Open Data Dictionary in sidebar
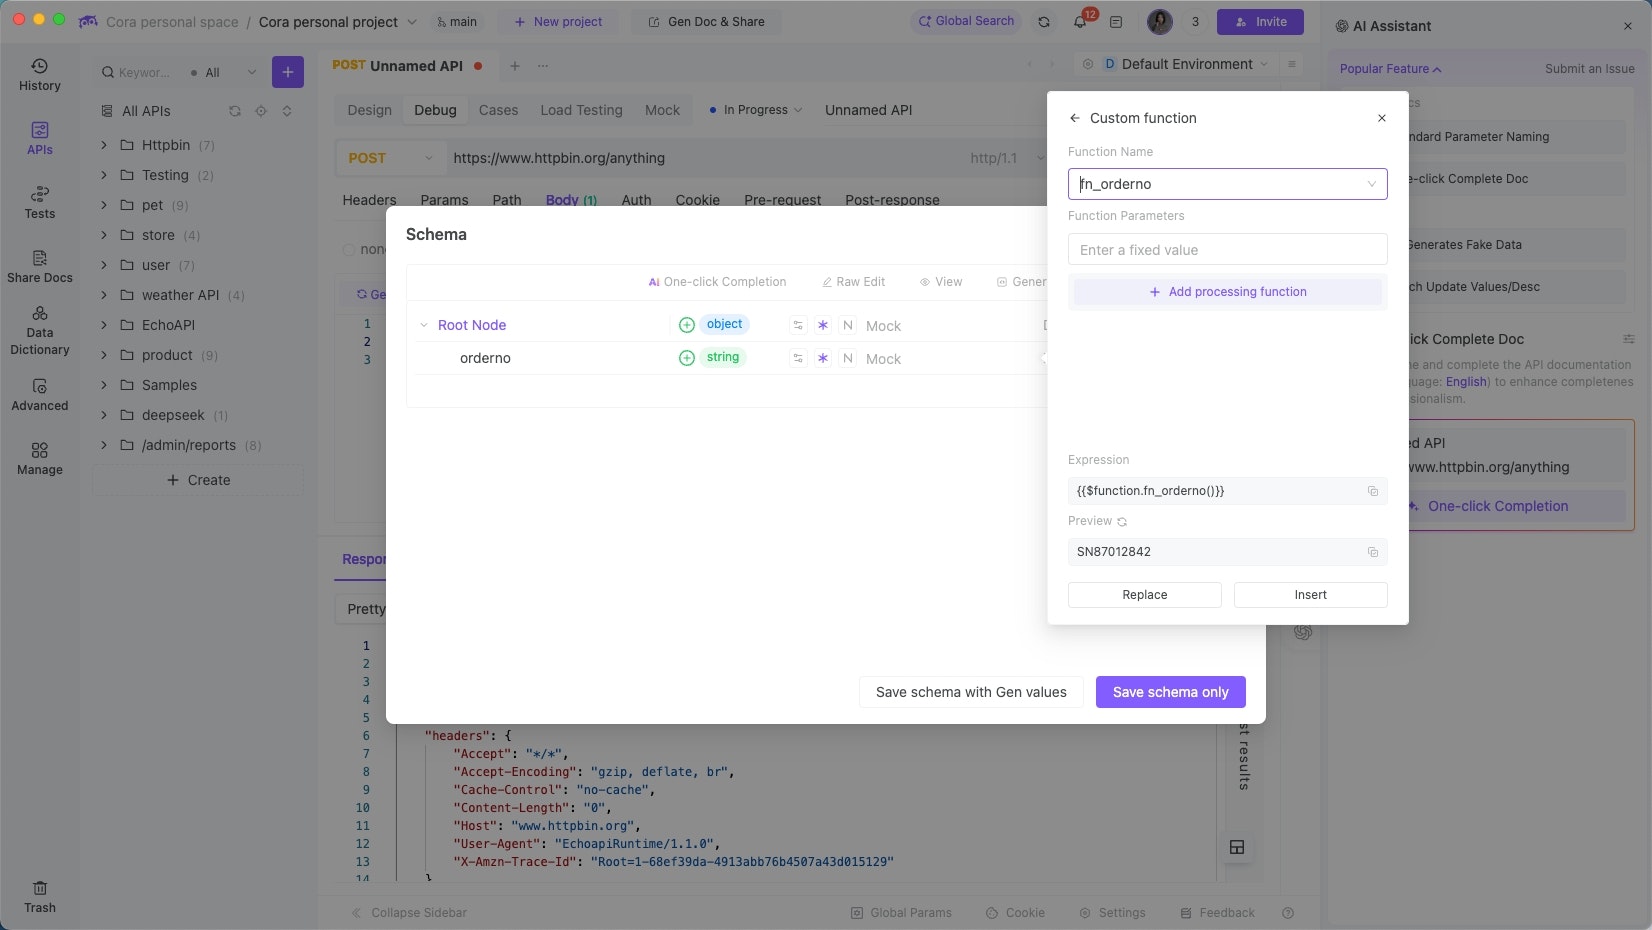This screenshot has height=930, width=1652. (40, 331)
